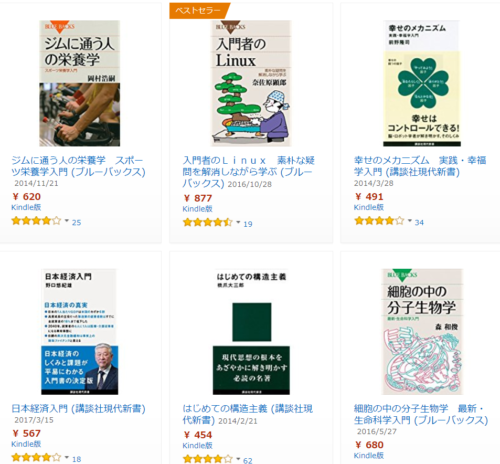
Task: Open the ジムに通う人の栄養学 book cover
Action: 80,83
